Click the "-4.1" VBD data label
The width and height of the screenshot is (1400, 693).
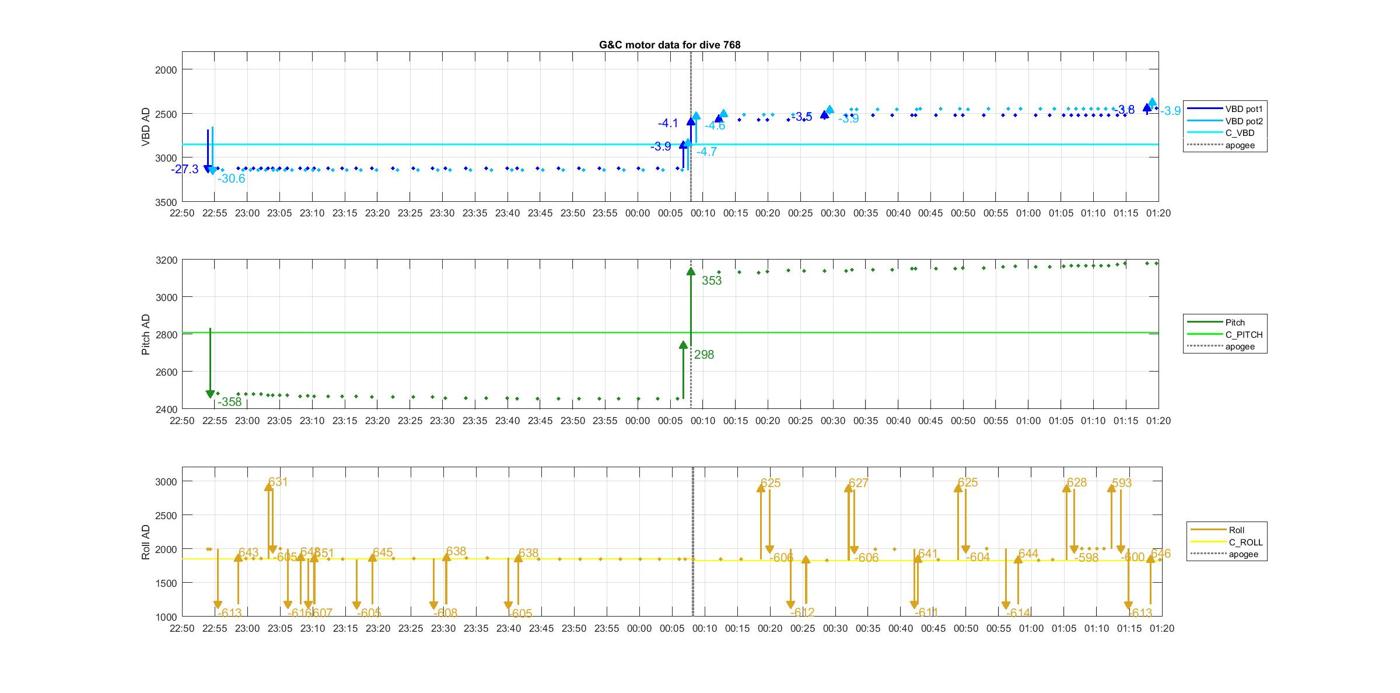coord(668,123)
